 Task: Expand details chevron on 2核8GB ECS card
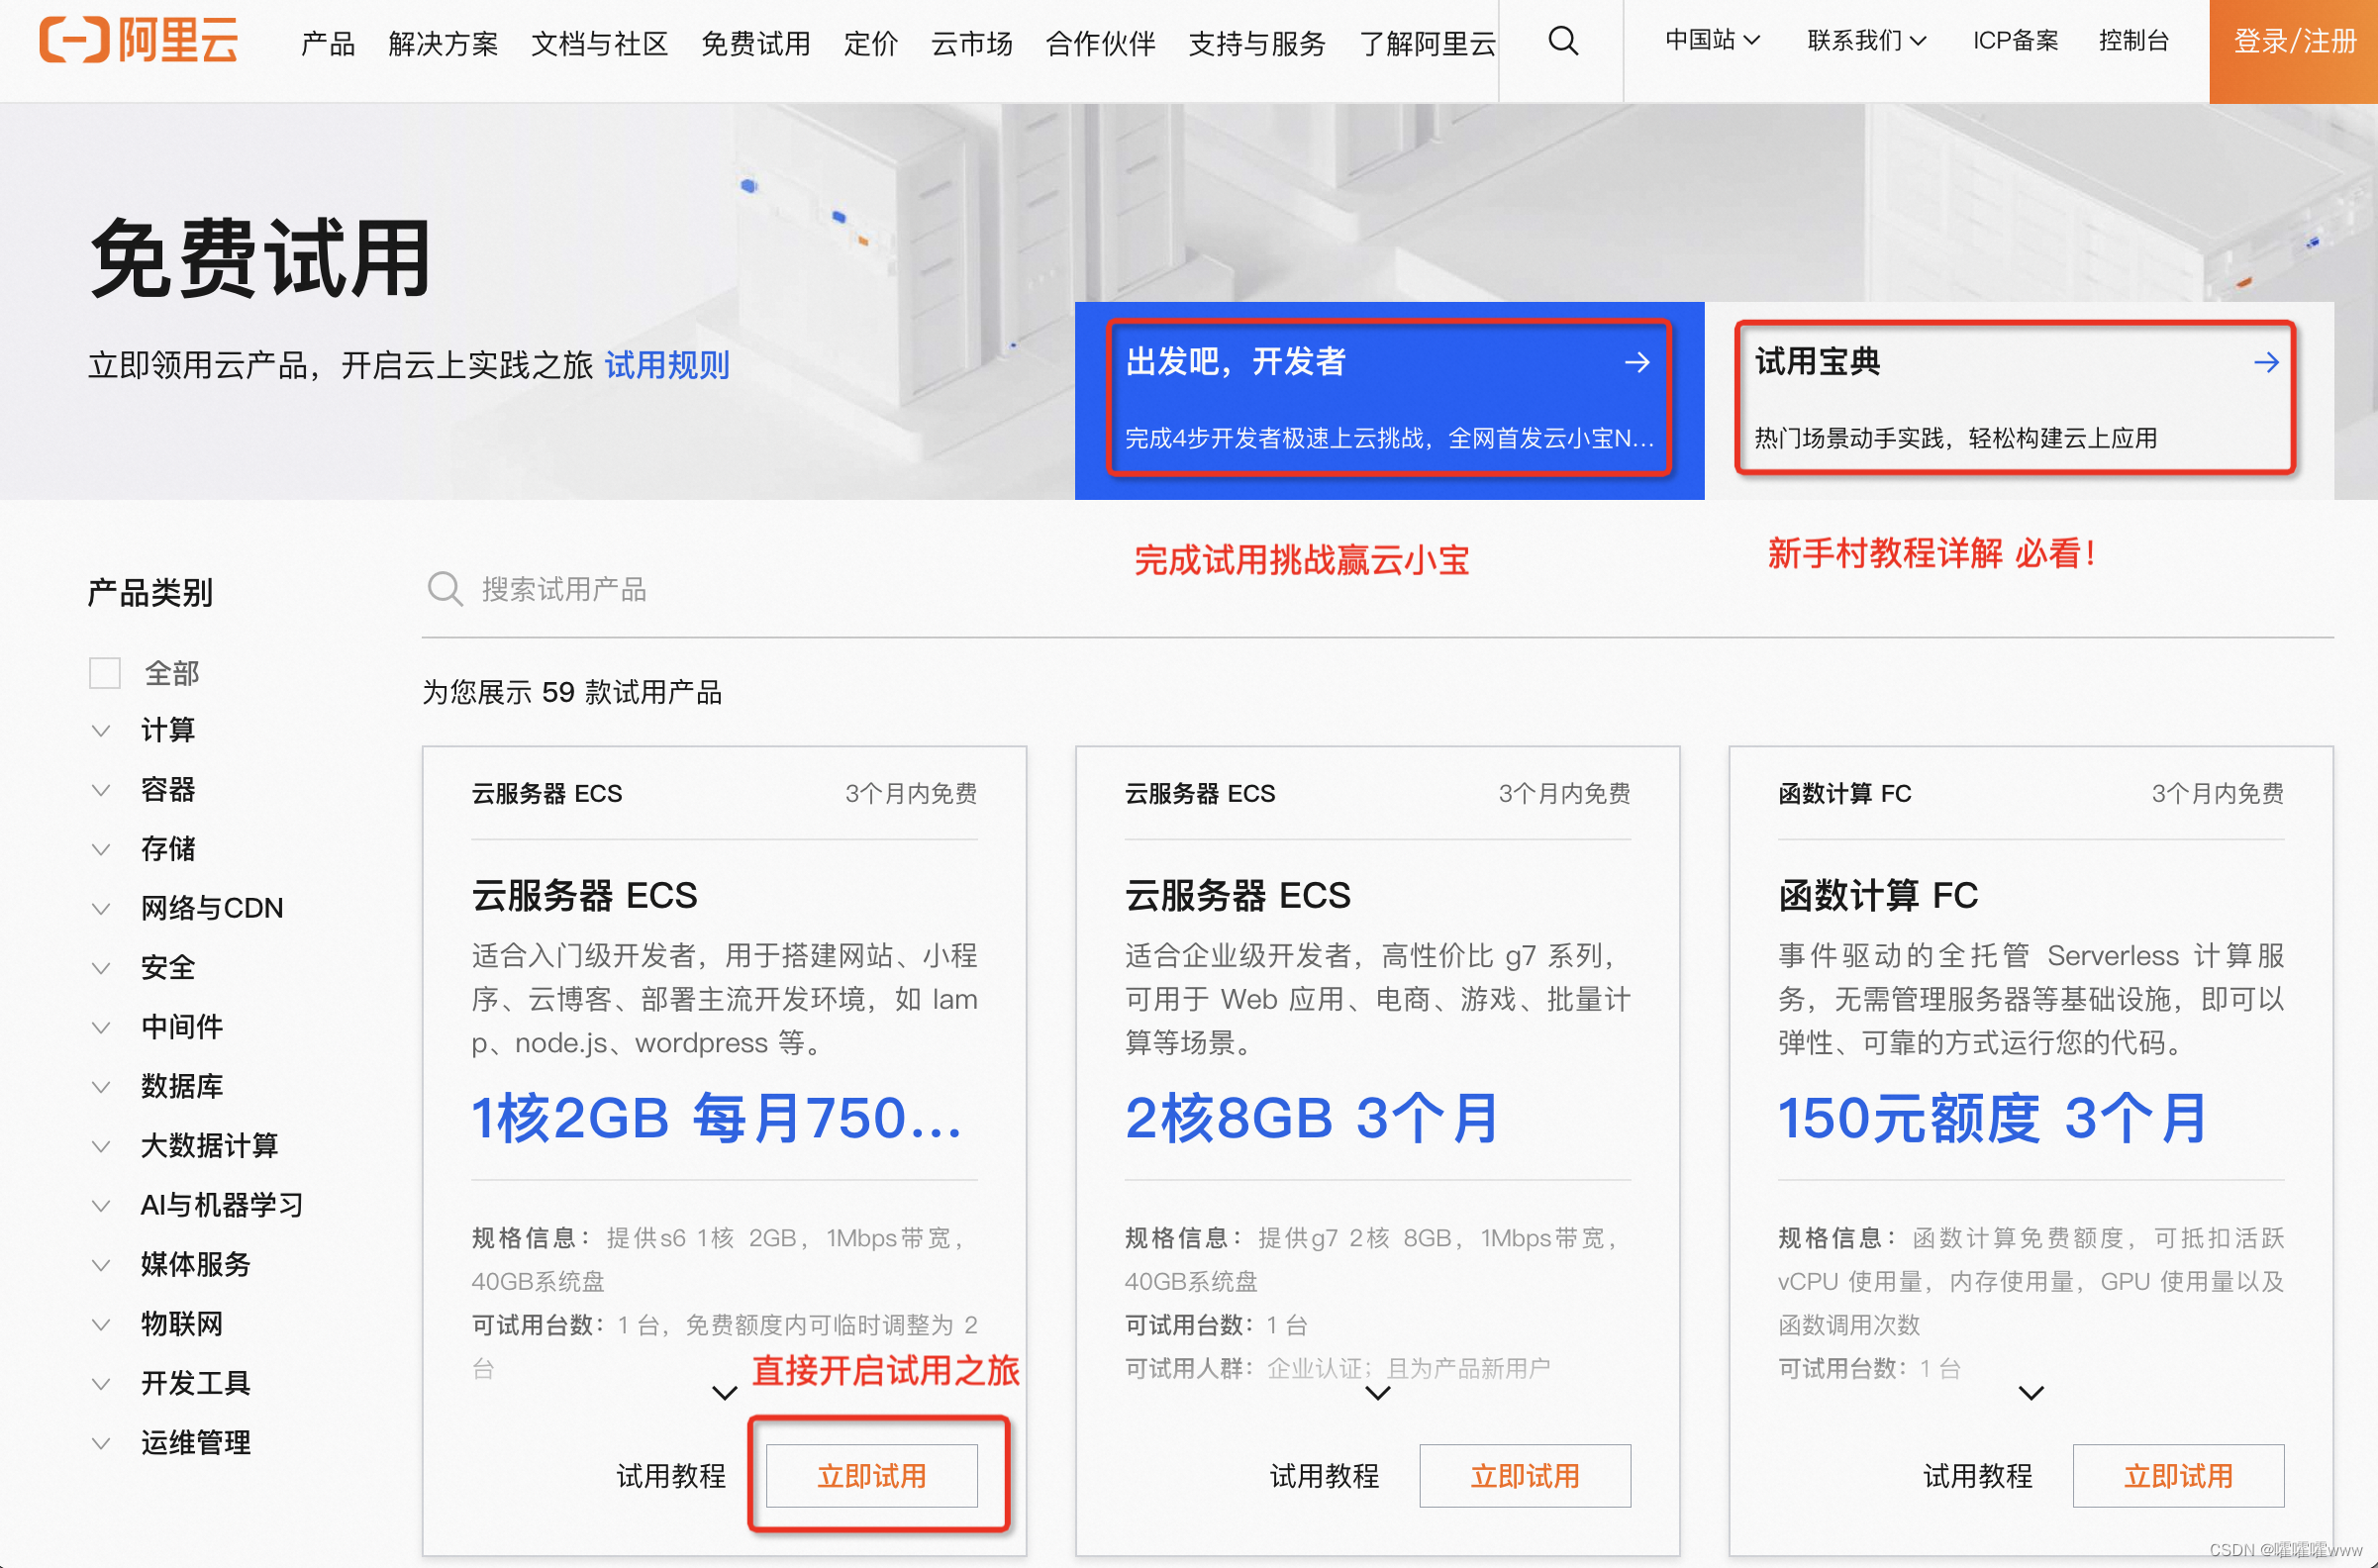pyautogui.click(x=1377, y=1393)
